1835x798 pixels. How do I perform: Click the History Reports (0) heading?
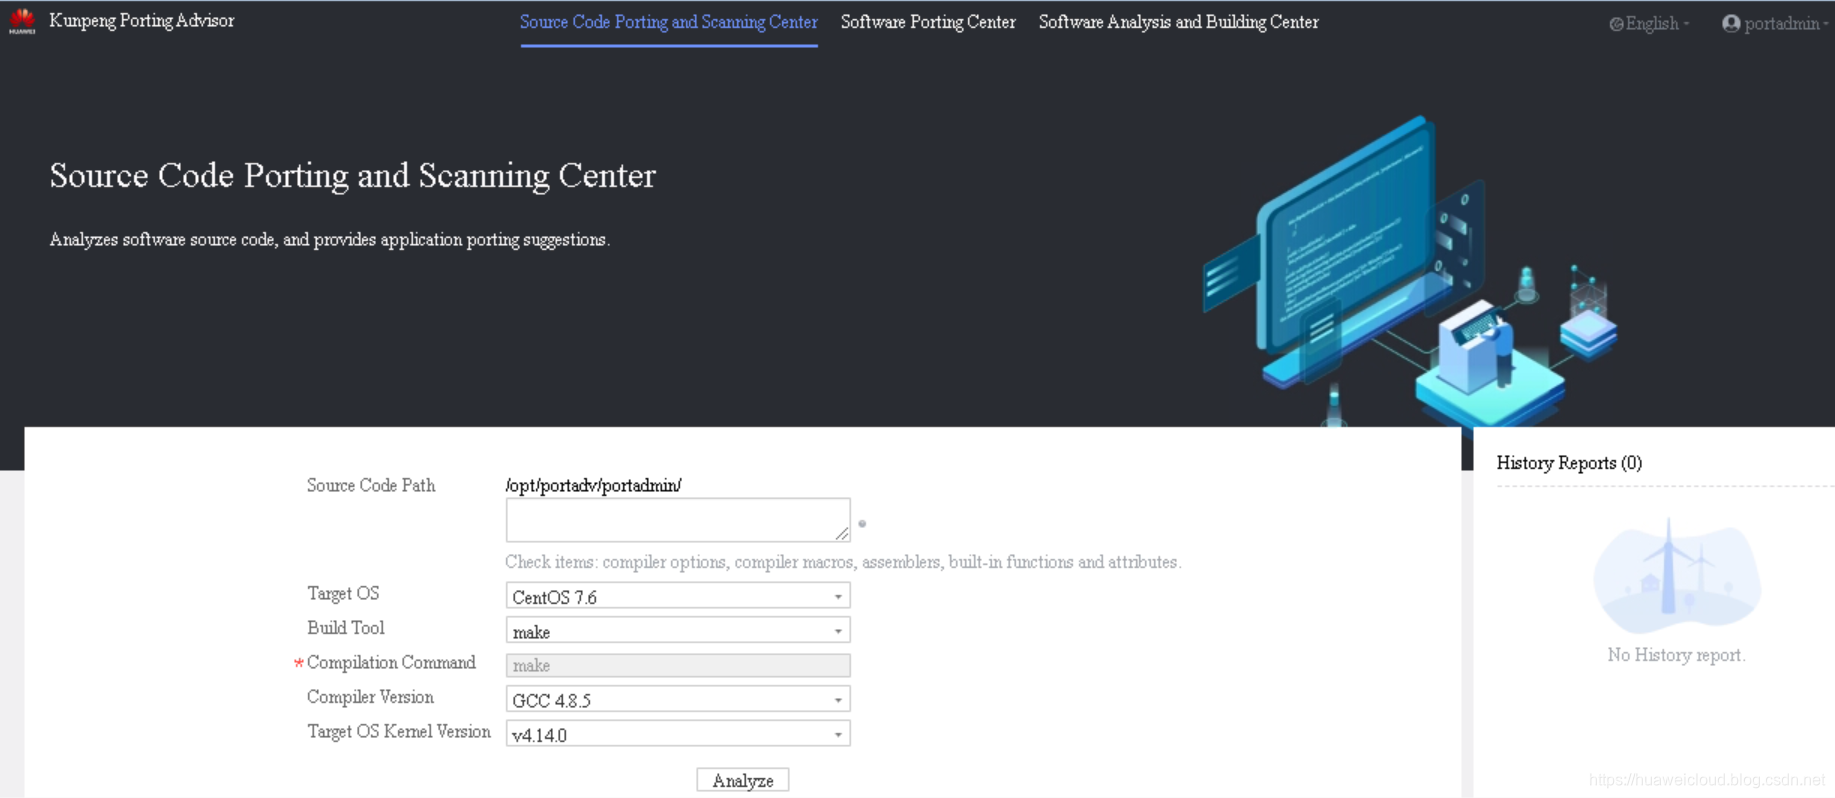[x=1569, y=463]
